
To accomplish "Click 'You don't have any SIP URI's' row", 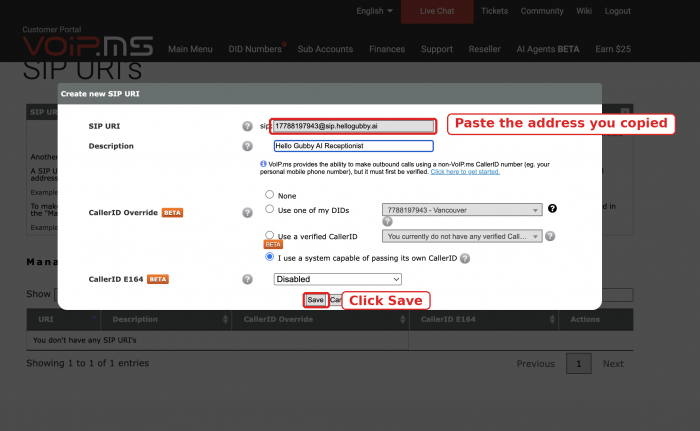I will tap(217, 340).
